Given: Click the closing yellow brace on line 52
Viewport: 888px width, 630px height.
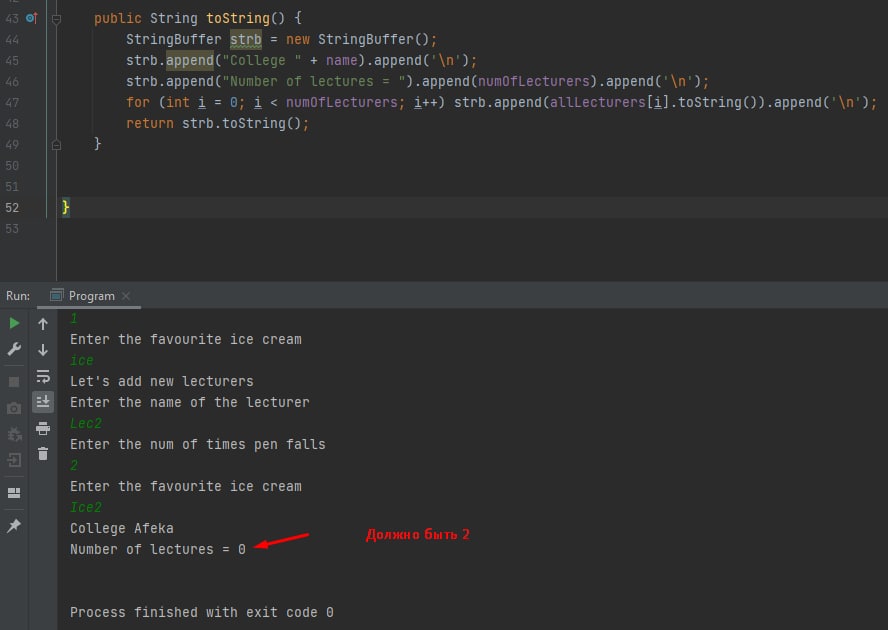Looking at the screenshot, I should tap(66, 207).
